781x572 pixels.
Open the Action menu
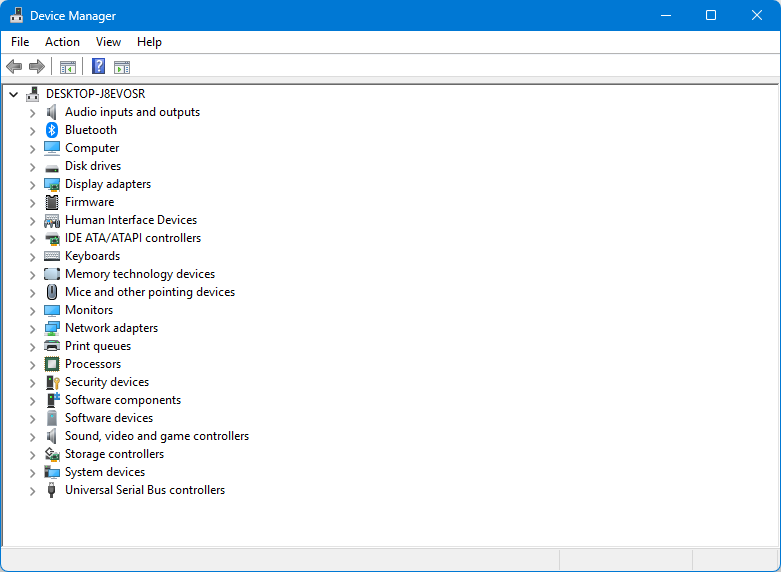click(62, 42)
